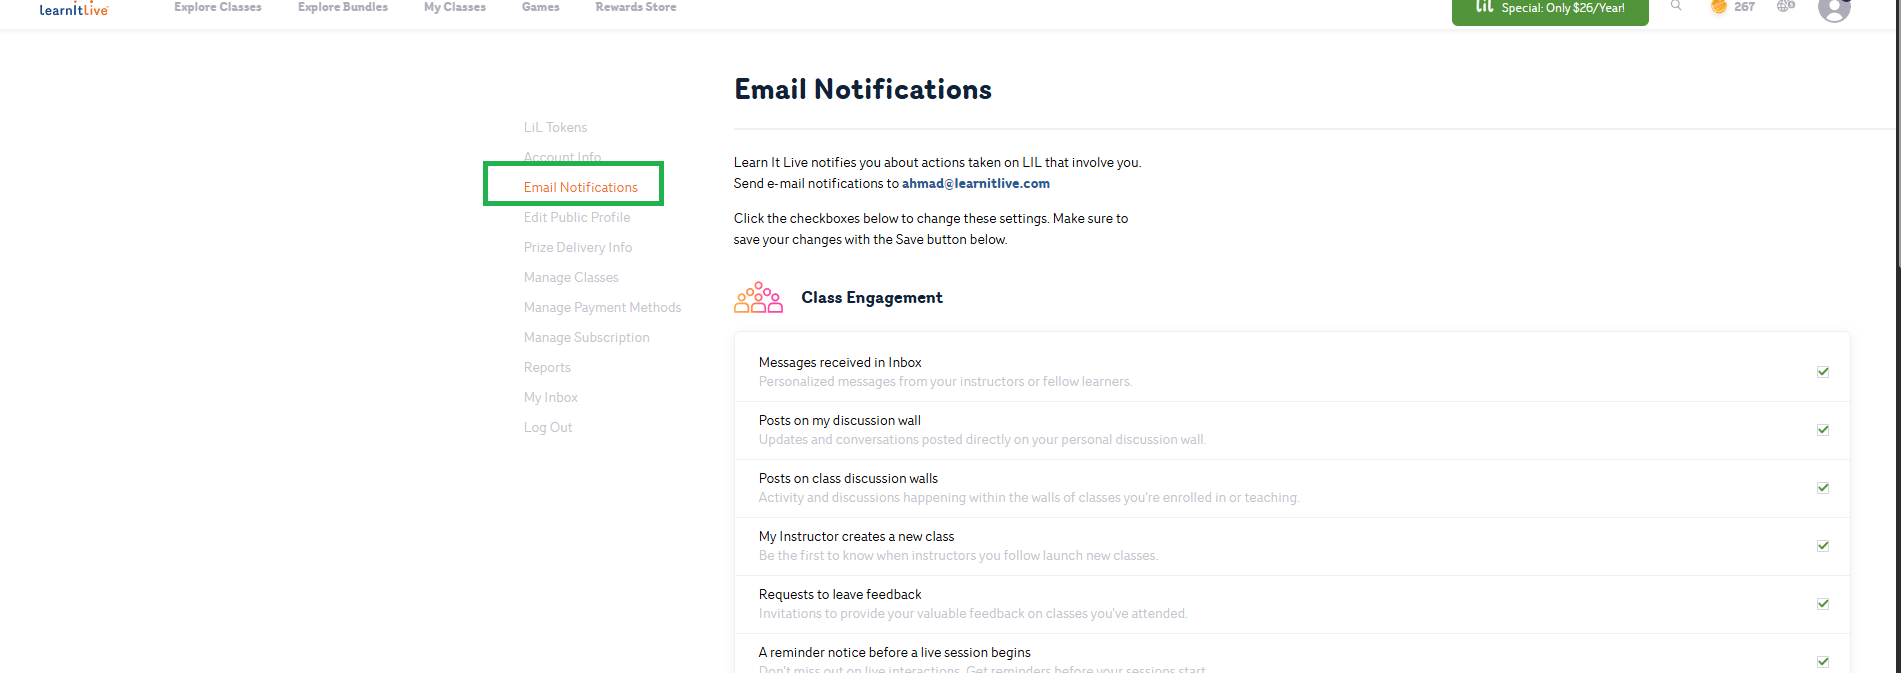Go to Rewards Store
Screen dimensions: 1901x673
636,7
